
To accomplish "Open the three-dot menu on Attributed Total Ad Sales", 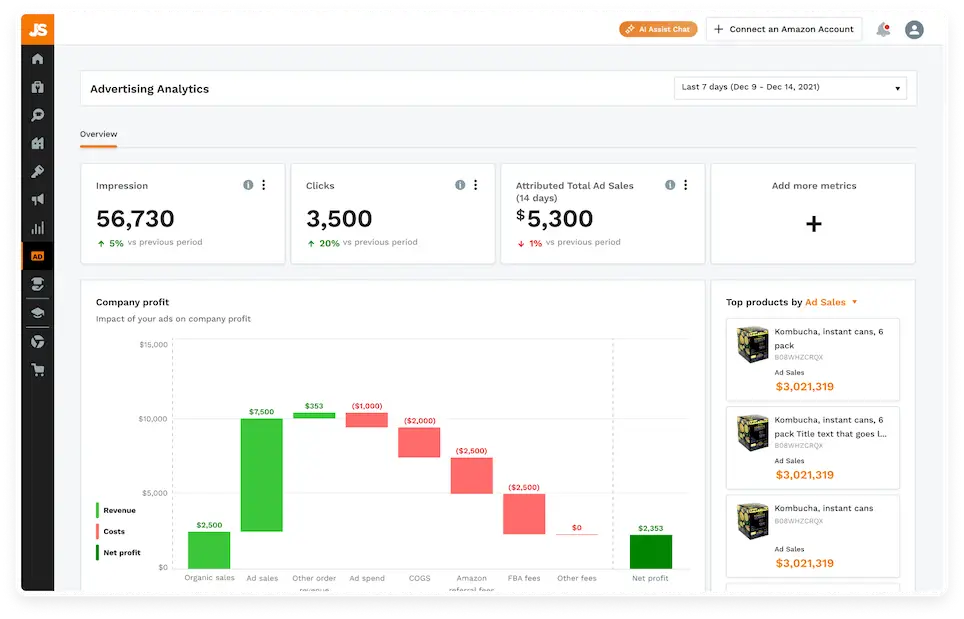I will pyautogui.click(x=684, y=184).
